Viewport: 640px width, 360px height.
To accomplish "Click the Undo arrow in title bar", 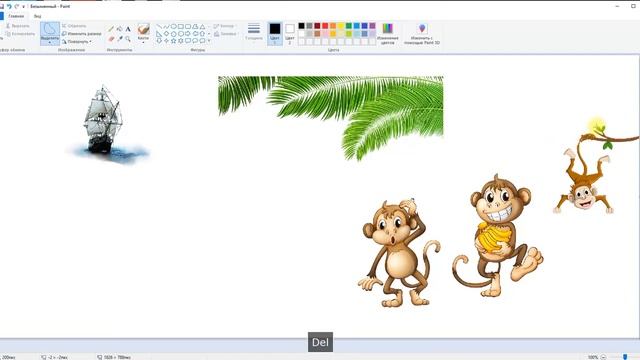I will pyautogui.click(x=9, y=7).
